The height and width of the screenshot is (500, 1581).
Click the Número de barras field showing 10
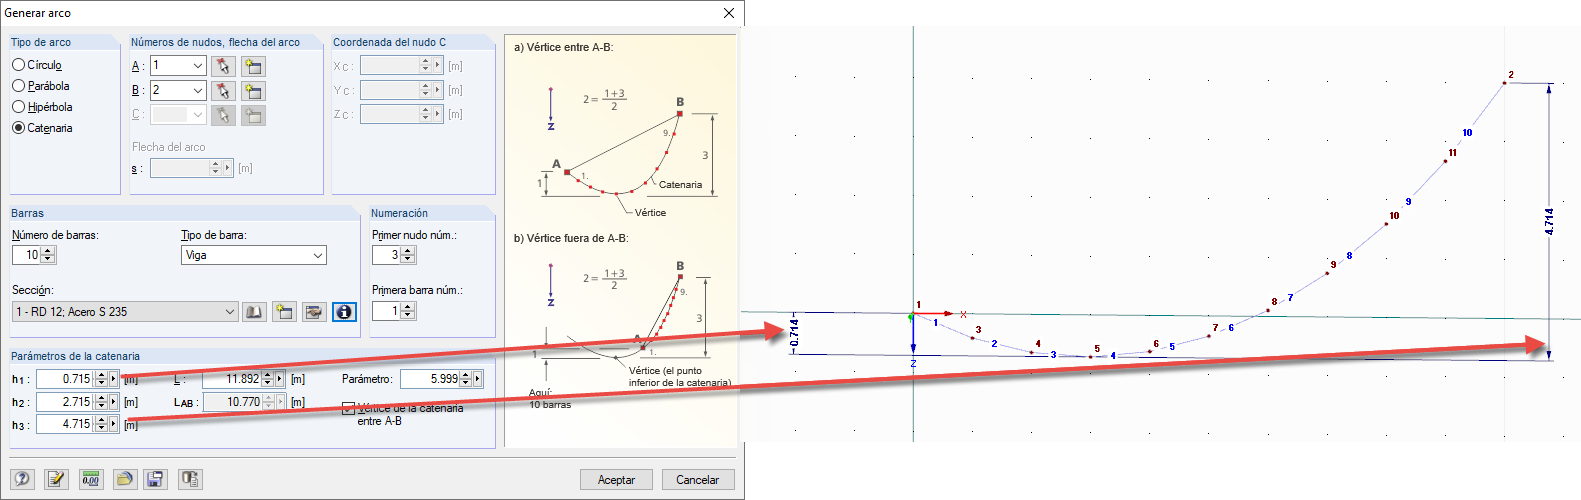tap(27, 255)
